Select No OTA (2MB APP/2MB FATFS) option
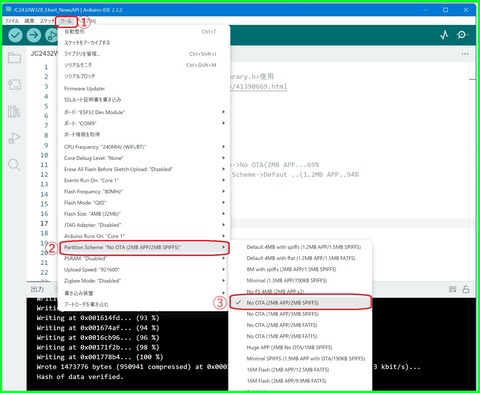The height and width of the screenshot is (393, 480). (300, 325)
